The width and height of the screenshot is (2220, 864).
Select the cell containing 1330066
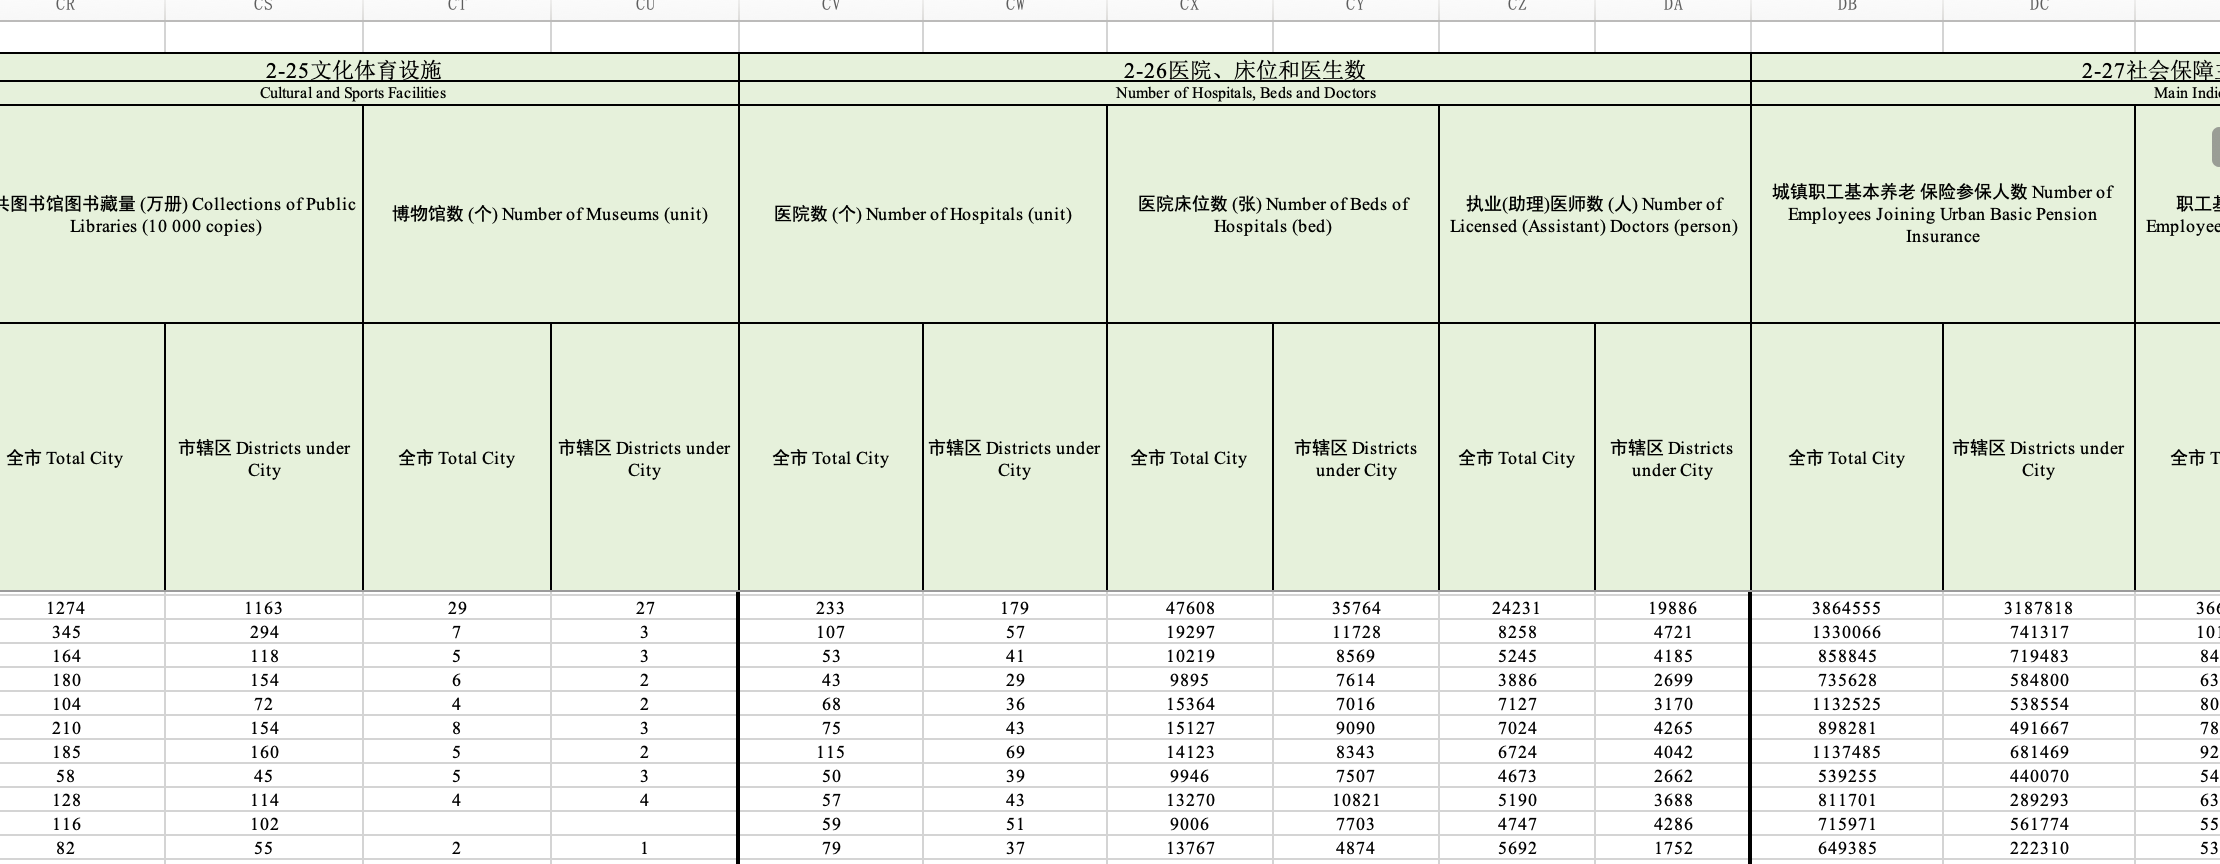(1847, 632)
